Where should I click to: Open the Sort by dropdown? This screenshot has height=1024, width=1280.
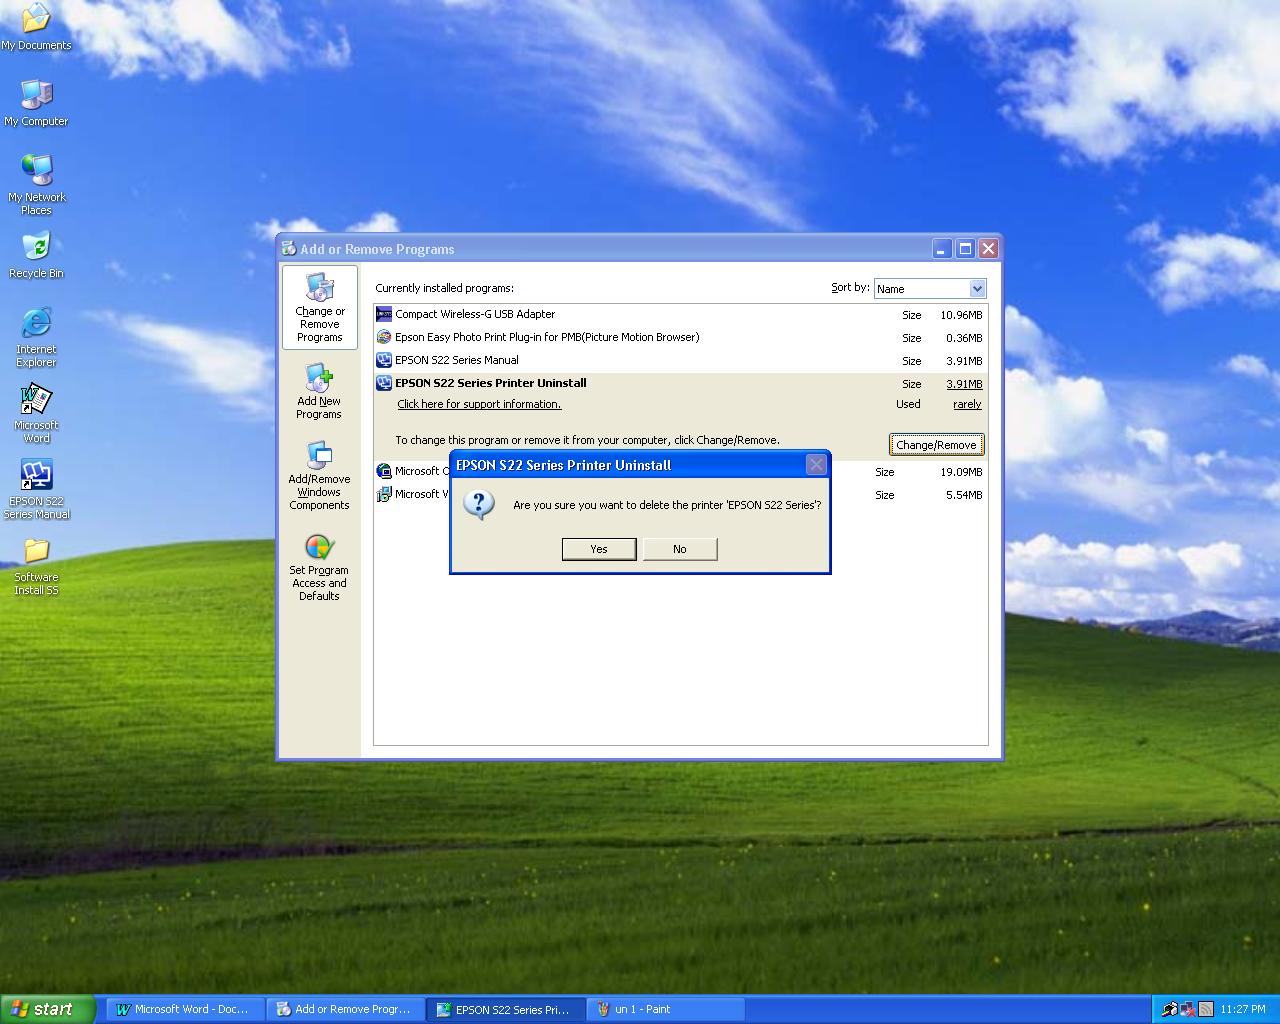pos(975,288)
